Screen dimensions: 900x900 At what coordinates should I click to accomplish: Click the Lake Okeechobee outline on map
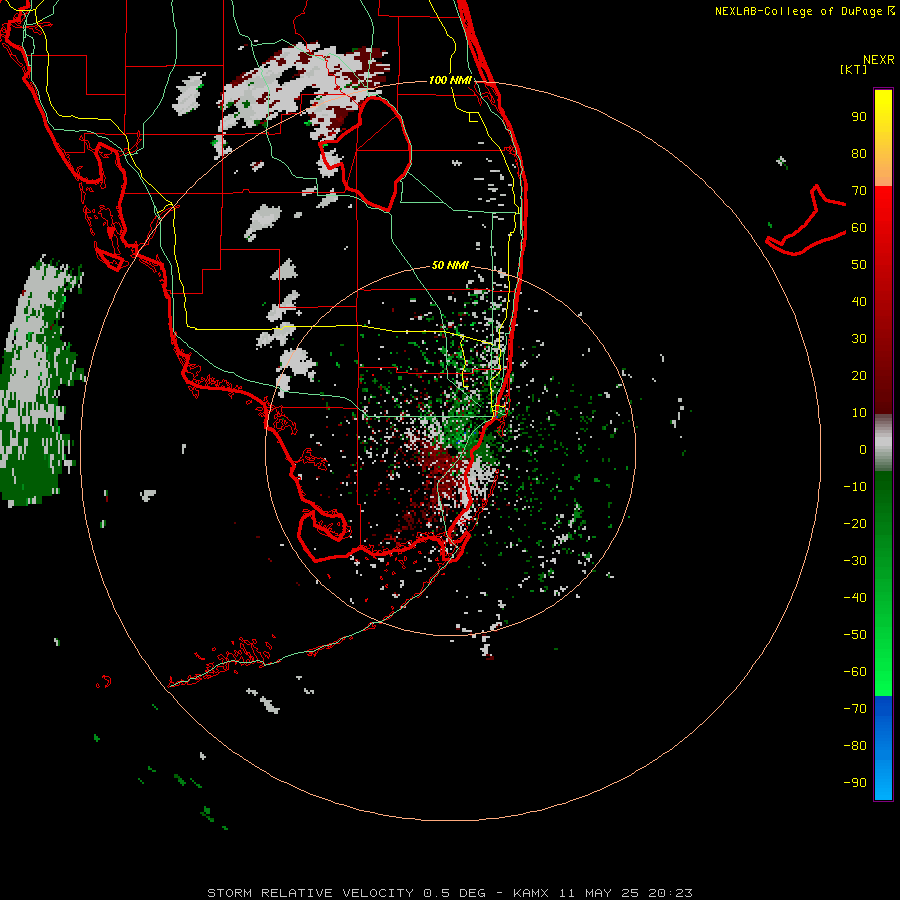click(366, 153)
